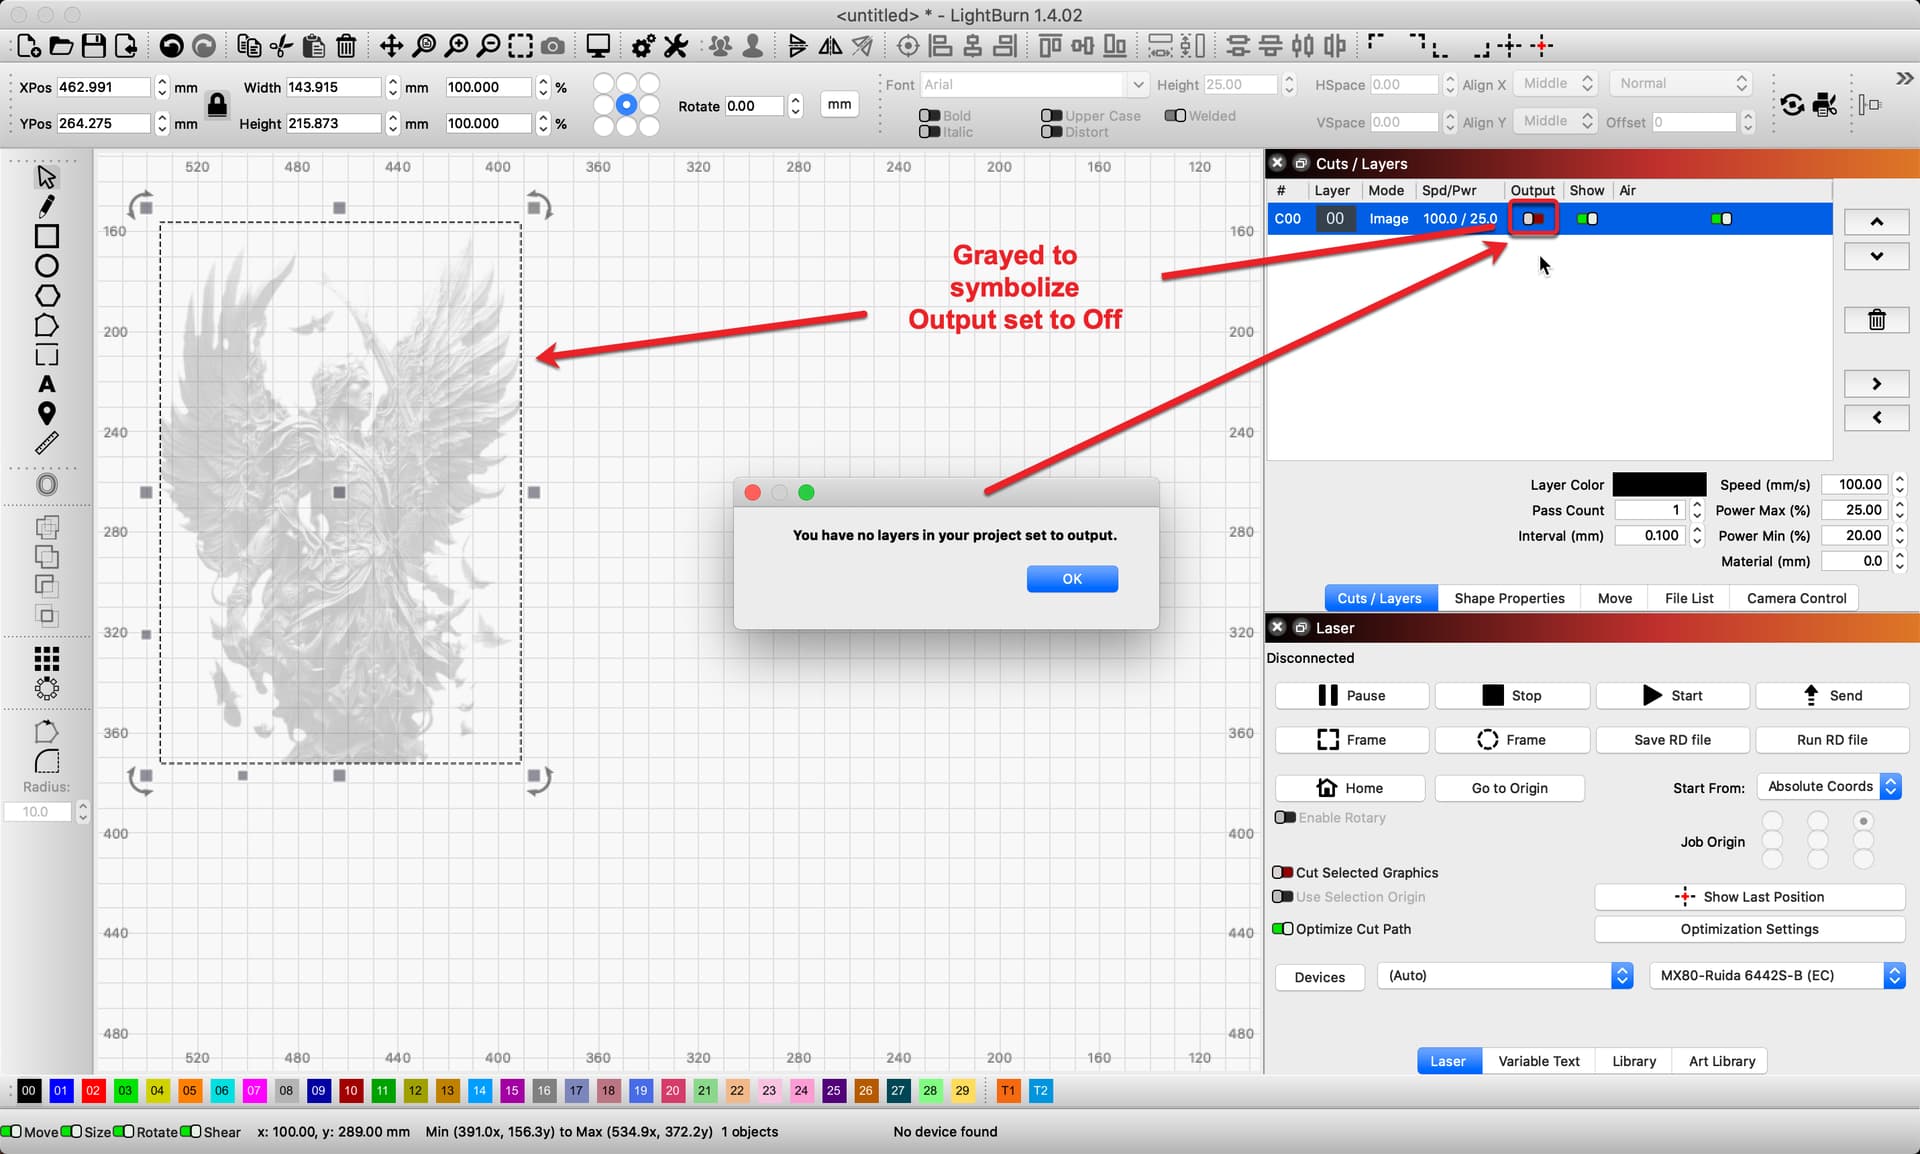The height and width of the screenshot is (1154, 1920).
Task: Click OK in the no-layers dialog
Action: [1072, 579]
